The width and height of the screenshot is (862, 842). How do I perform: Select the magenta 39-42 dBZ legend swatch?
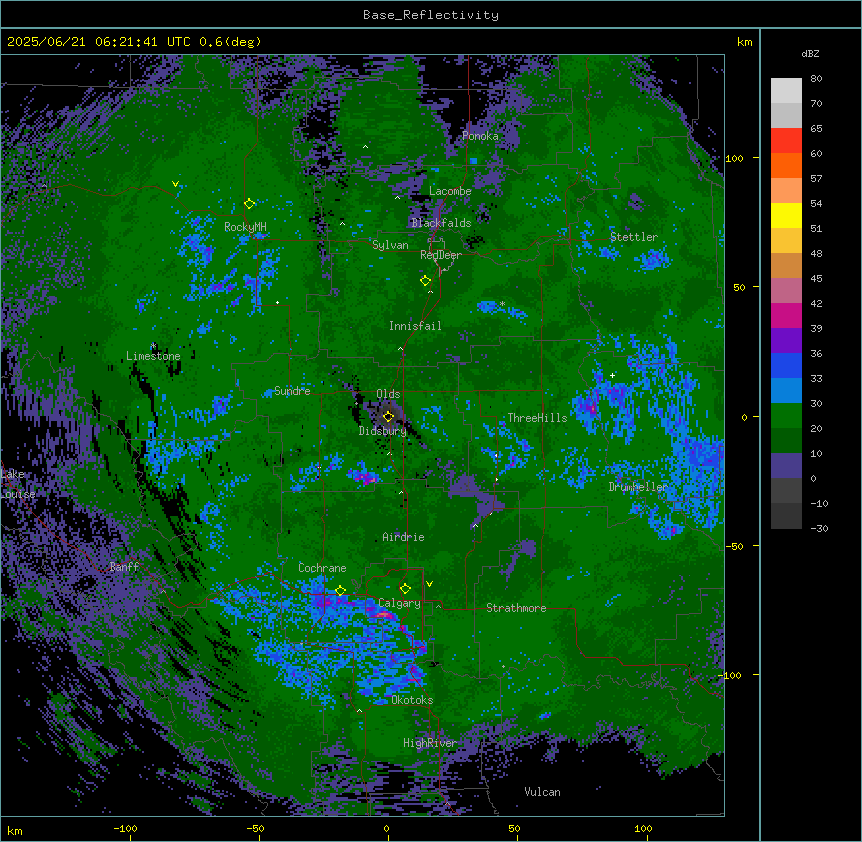click(786, 315)
